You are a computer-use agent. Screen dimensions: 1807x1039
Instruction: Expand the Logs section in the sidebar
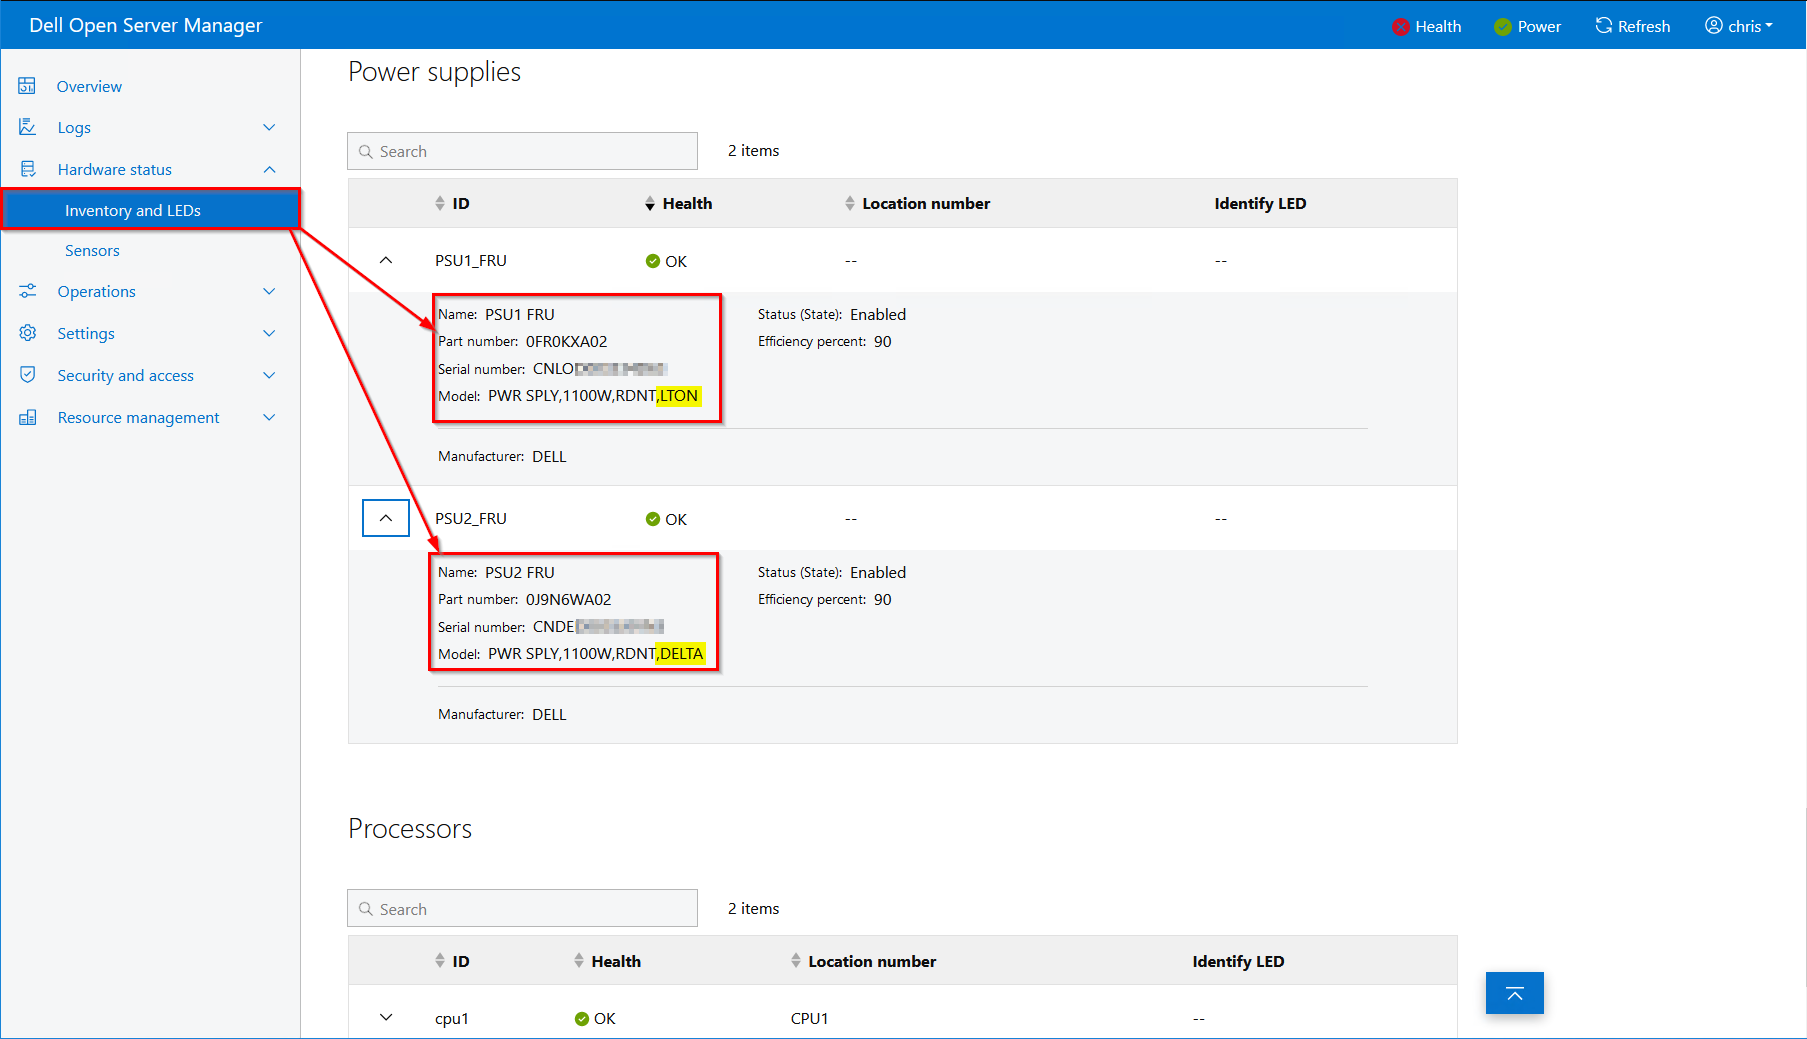click(x=269, y=127)
